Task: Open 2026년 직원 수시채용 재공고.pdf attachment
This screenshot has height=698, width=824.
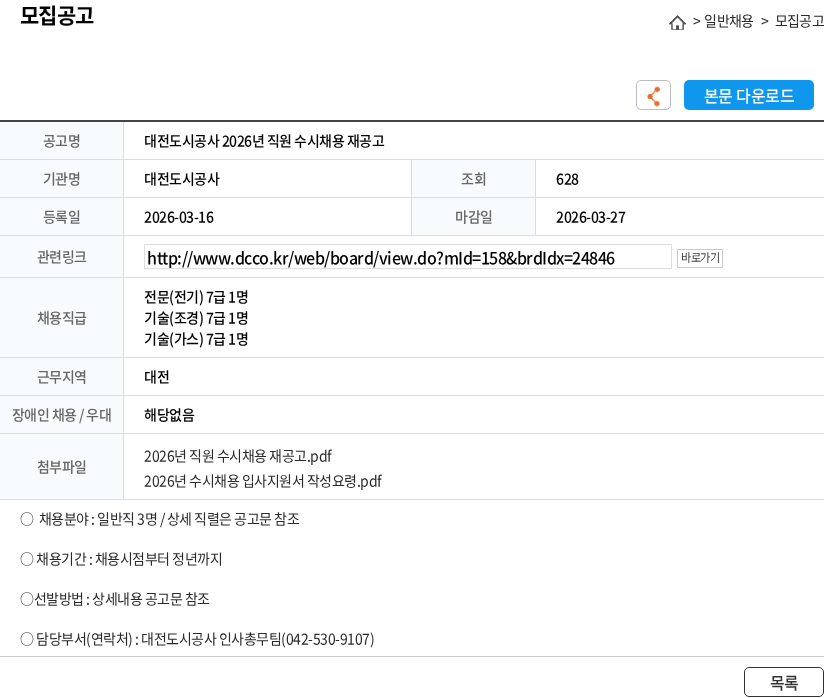Action: click(238, 456)
